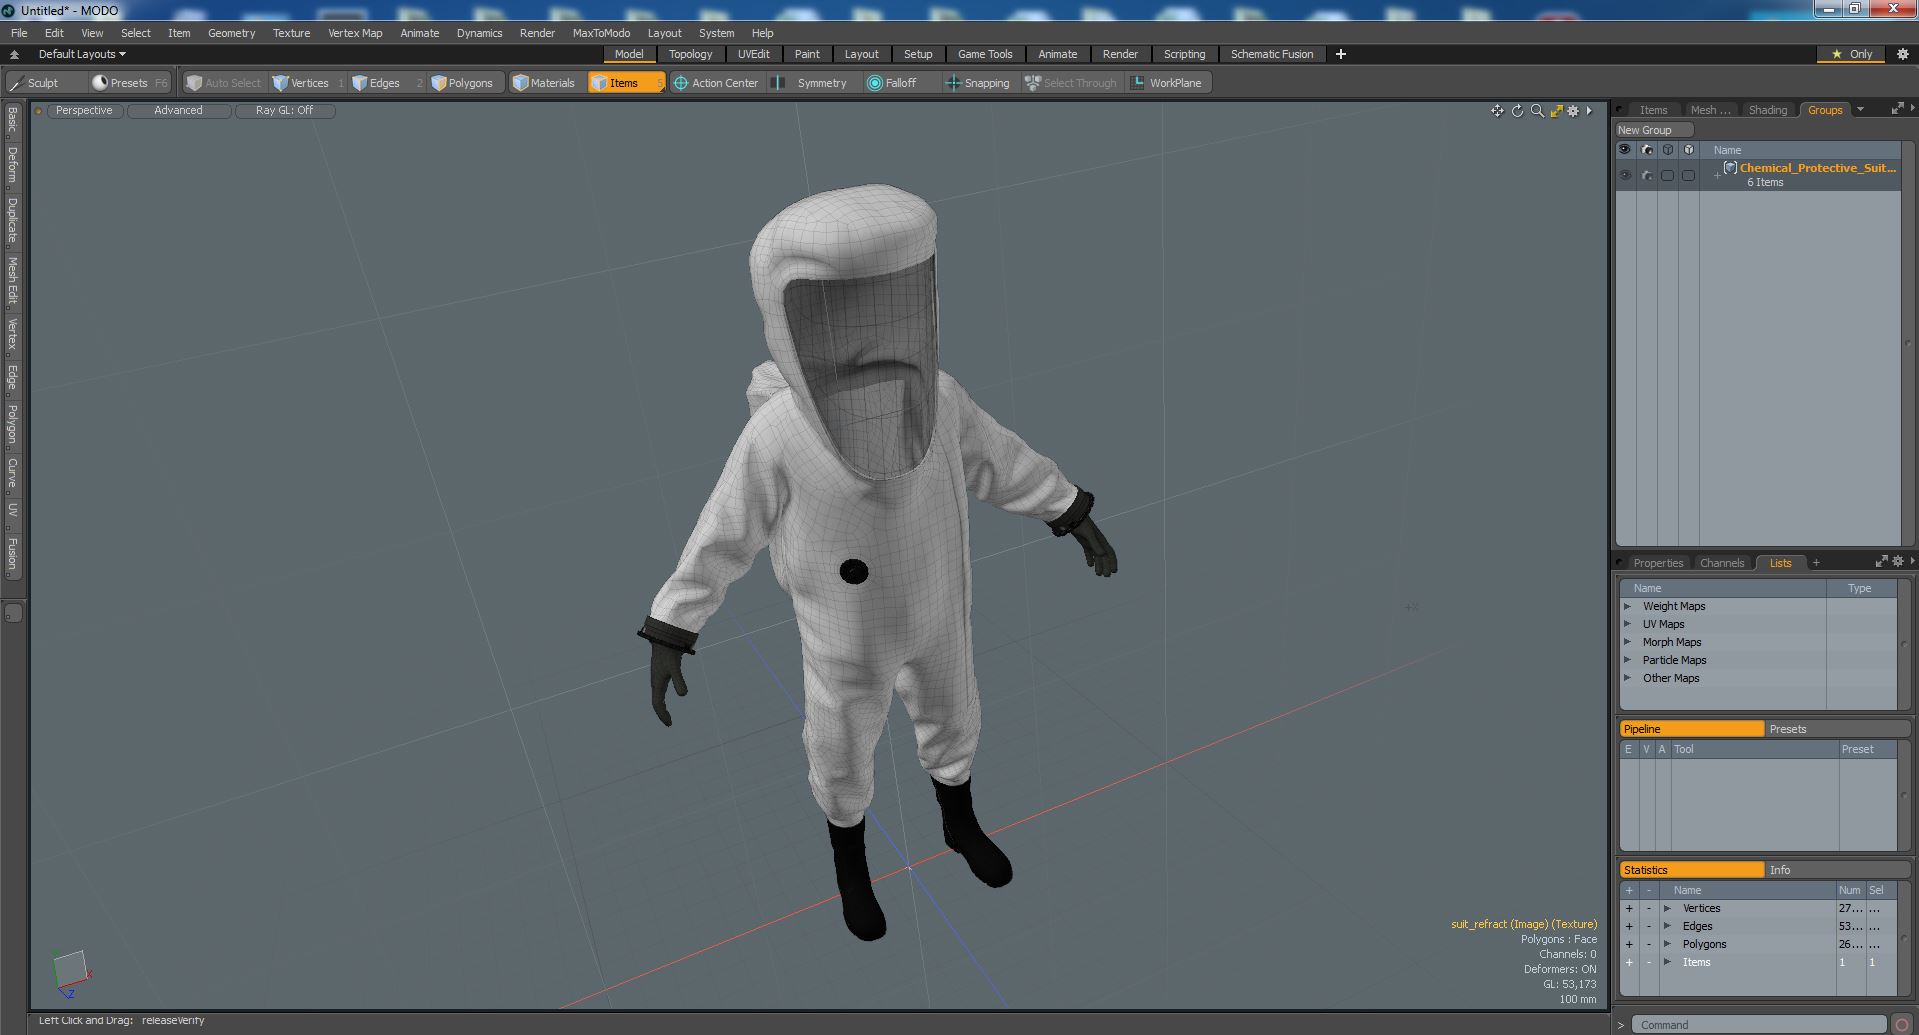1919x1035 pixels.
Task: Check the third column box for Chemical_Protective_Suit
Action: (x=1667, y=175)
